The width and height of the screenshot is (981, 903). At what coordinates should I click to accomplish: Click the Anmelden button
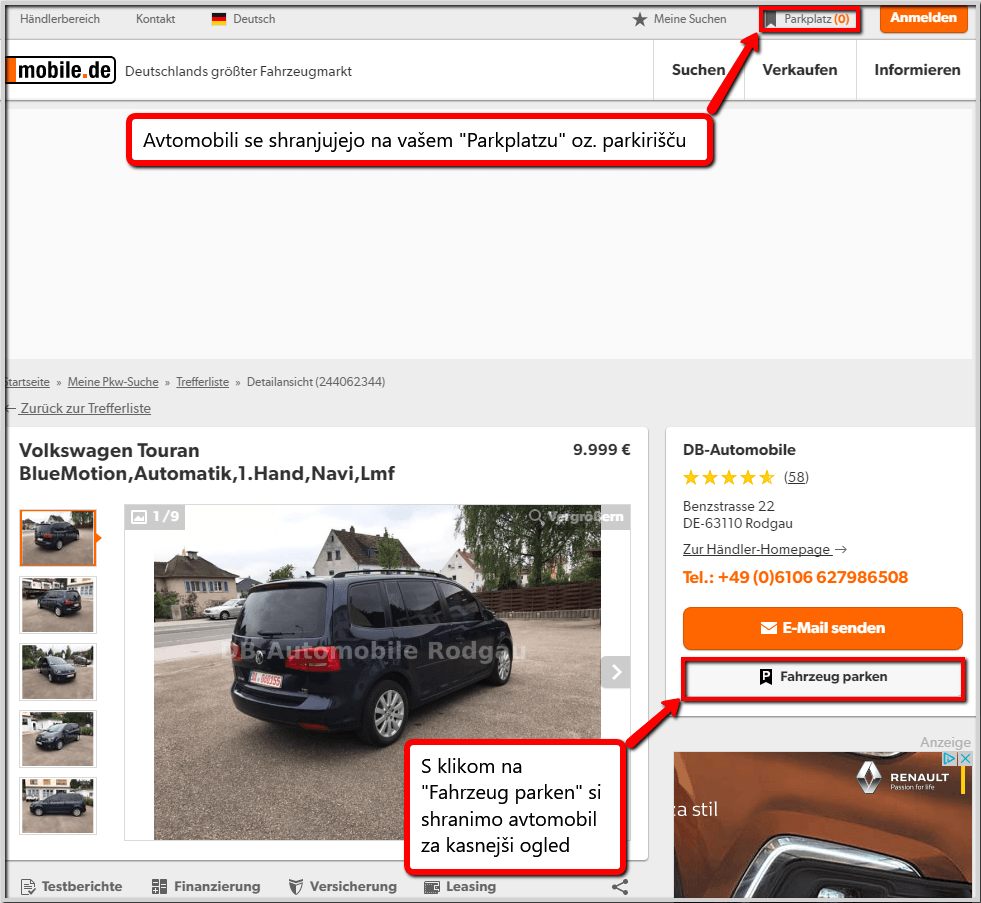923,18
